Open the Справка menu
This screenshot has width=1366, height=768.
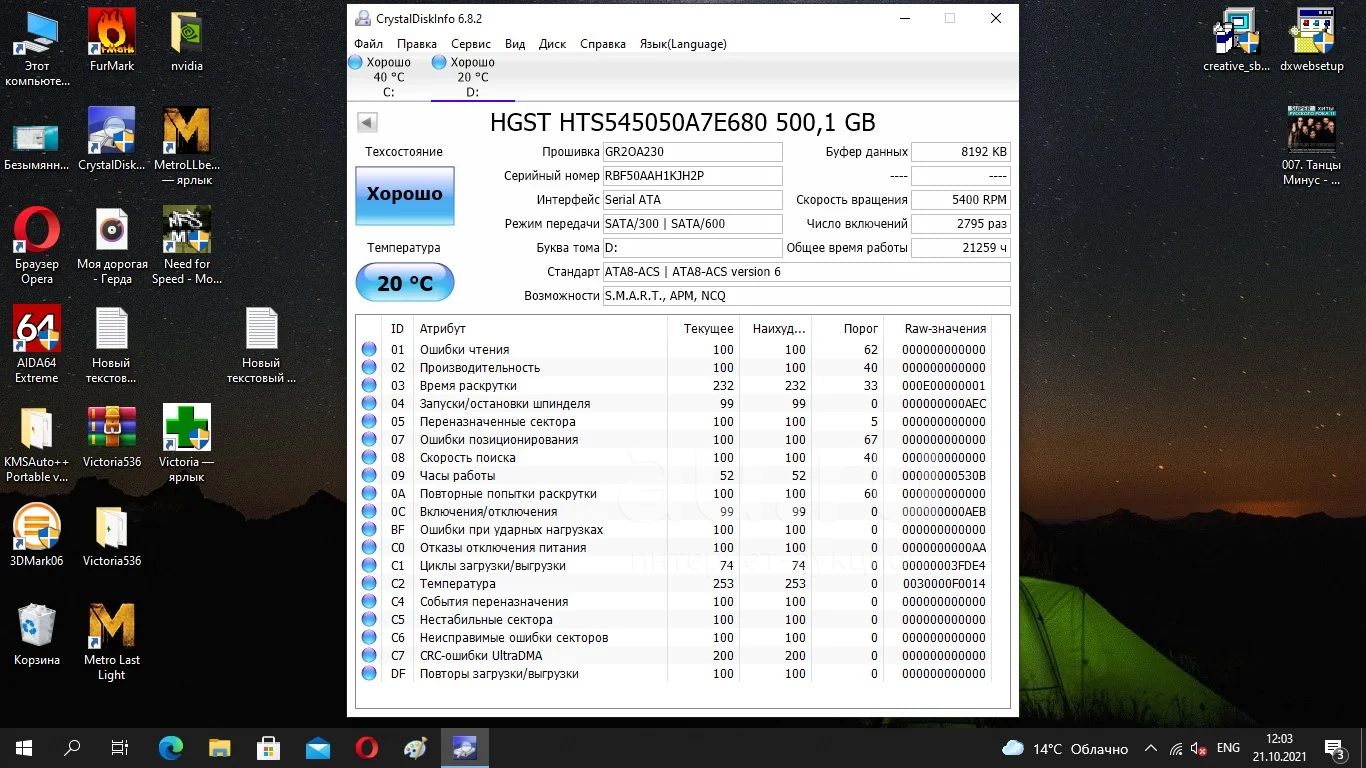[603, 44]
